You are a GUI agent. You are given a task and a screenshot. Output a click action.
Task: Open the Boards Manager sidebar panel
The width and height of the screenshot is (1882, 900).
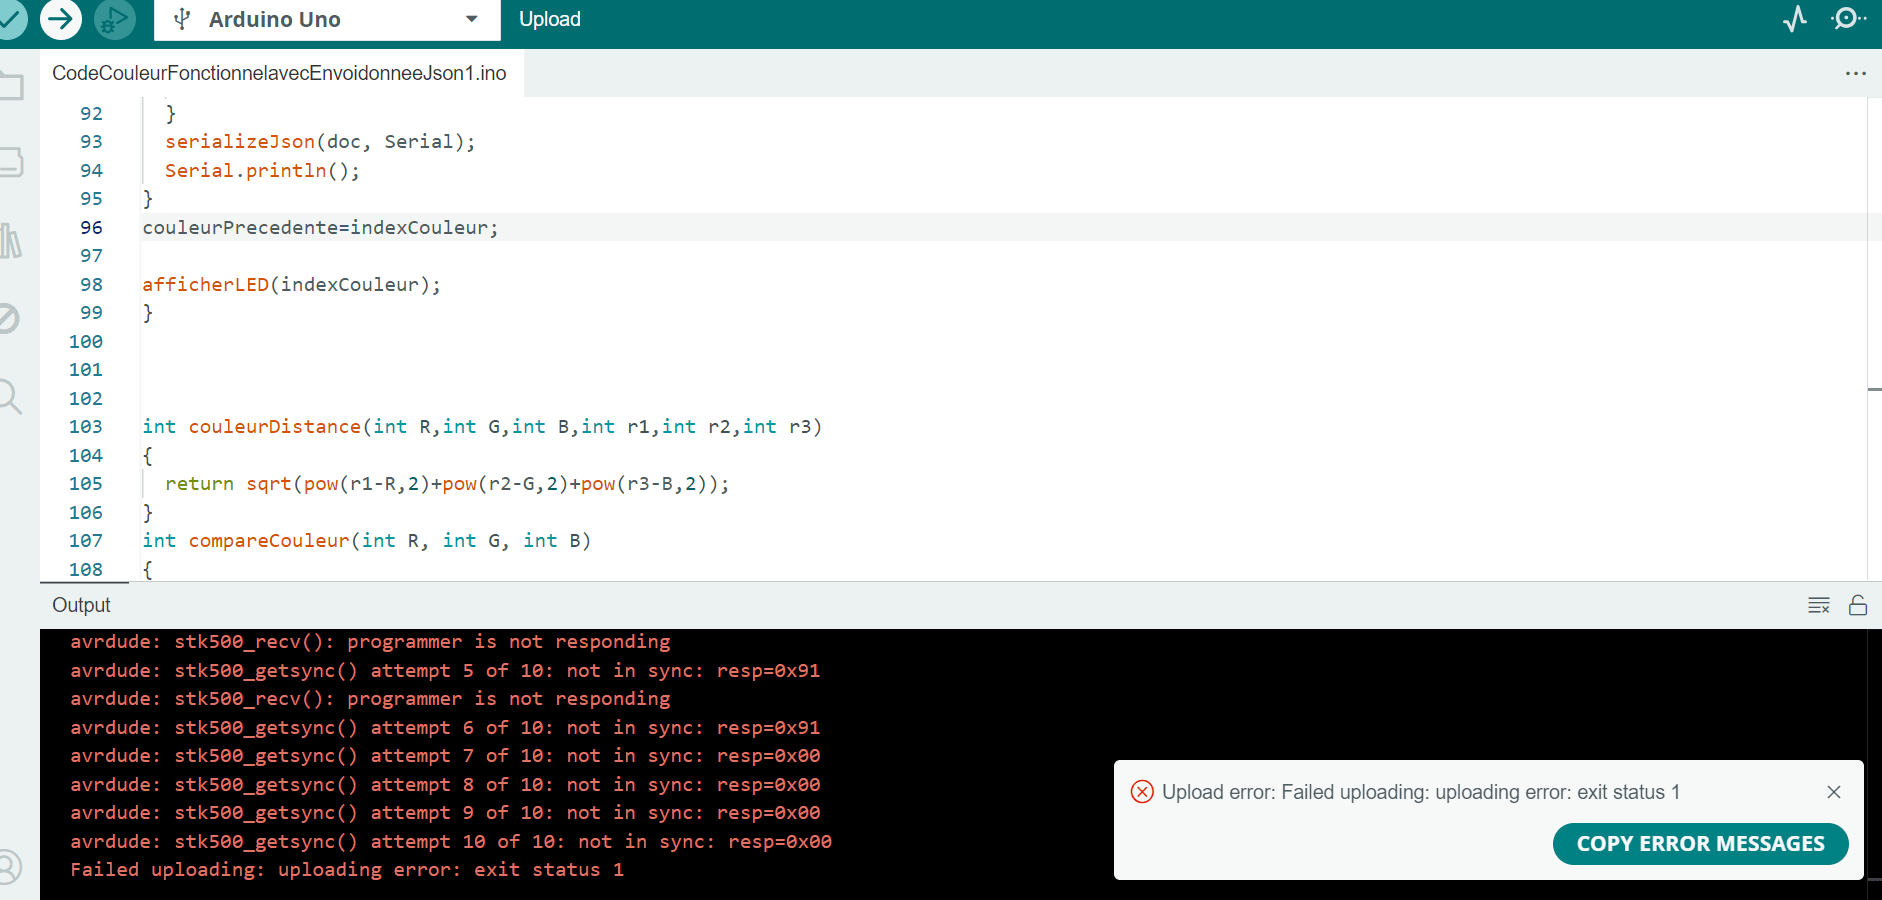10,162
